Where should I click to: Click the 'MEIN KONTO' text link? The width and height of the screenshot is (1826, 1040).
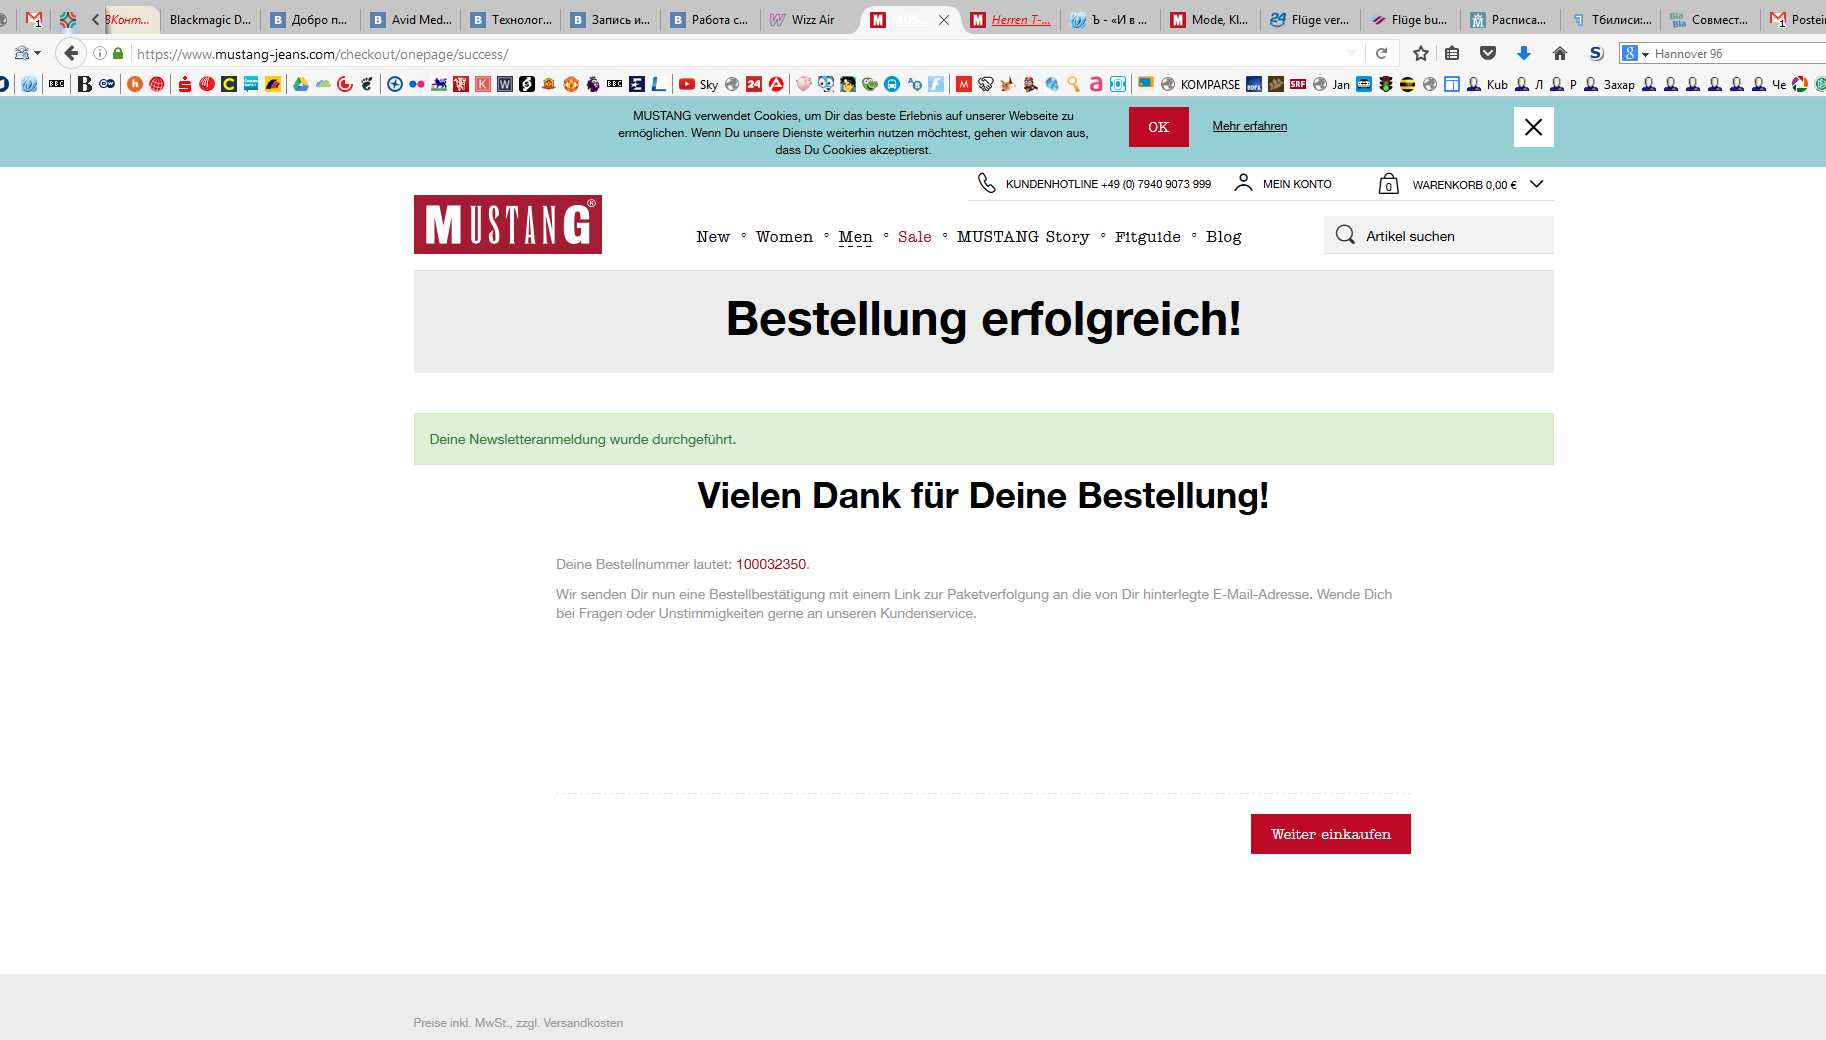[x=1297, y=184]
